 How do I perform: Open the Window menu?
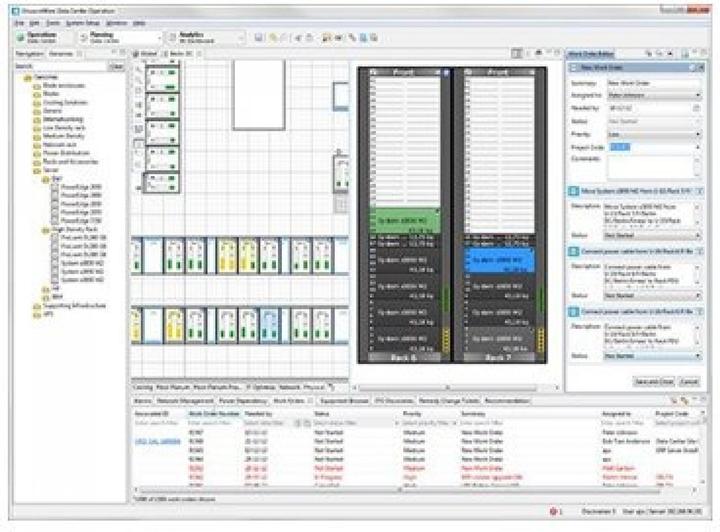click(x=116, y=23)
